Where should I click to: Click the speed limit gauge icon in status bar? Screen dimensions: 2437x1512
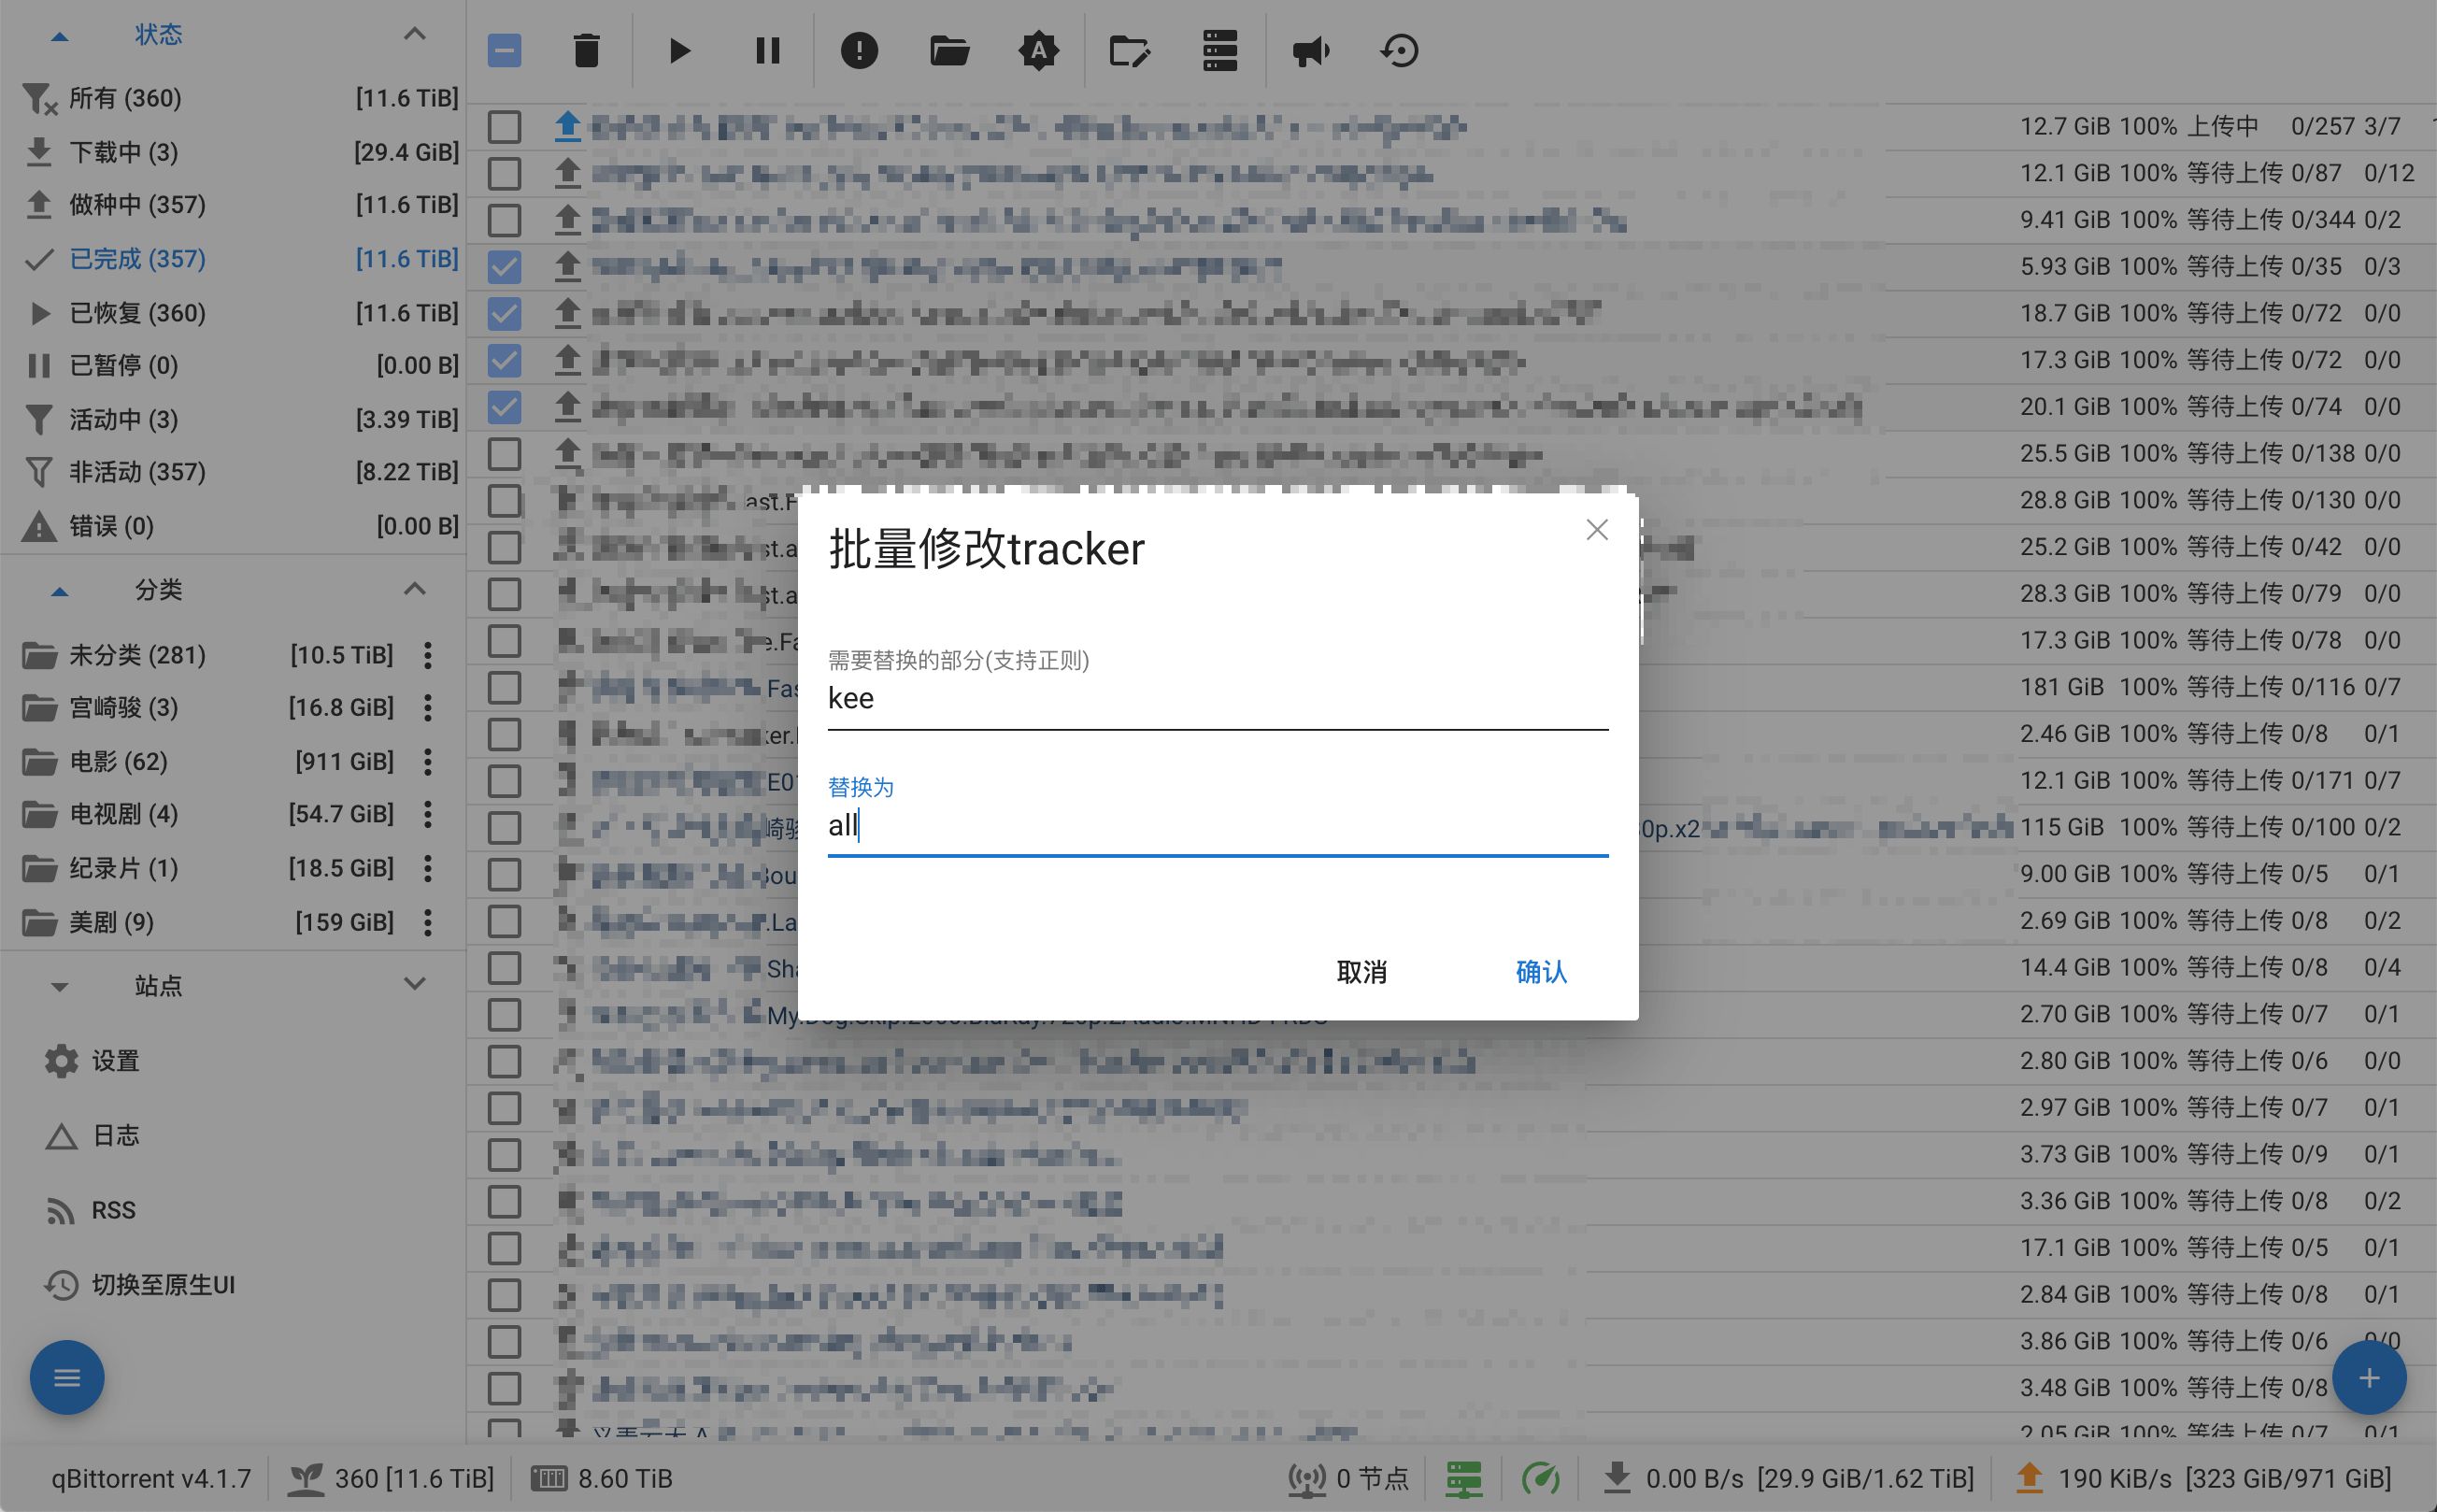[1541, 1478]
